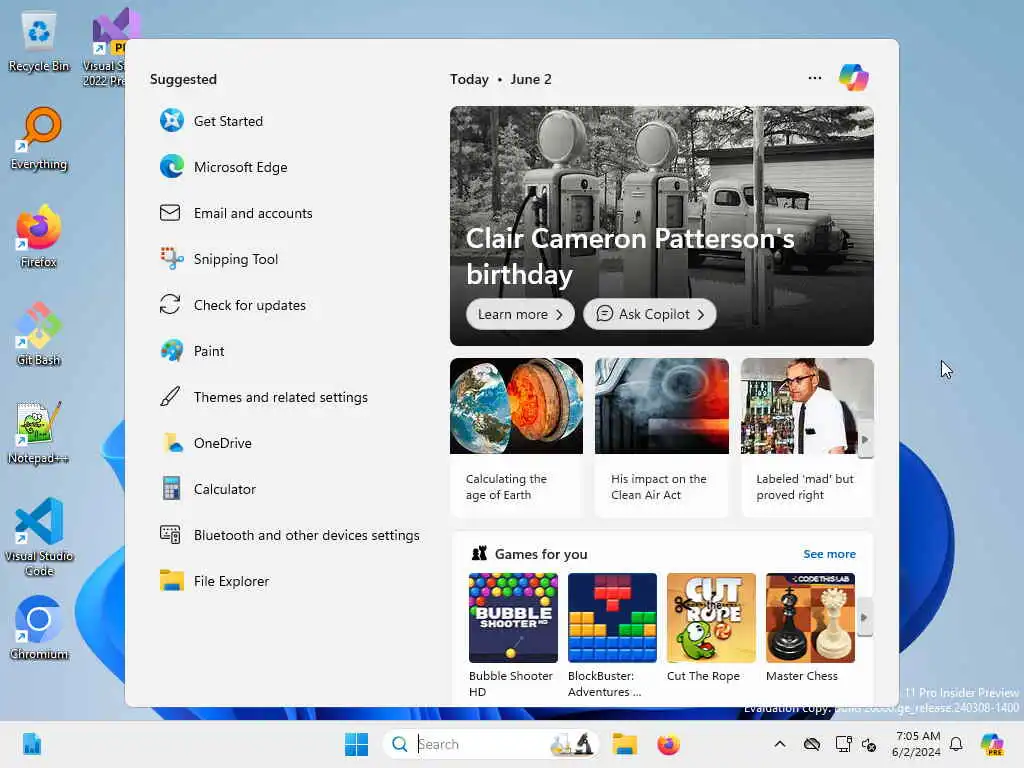Open the Get Started app icon
This screenshot has height=768, width=1024.
tap(172, 121)
